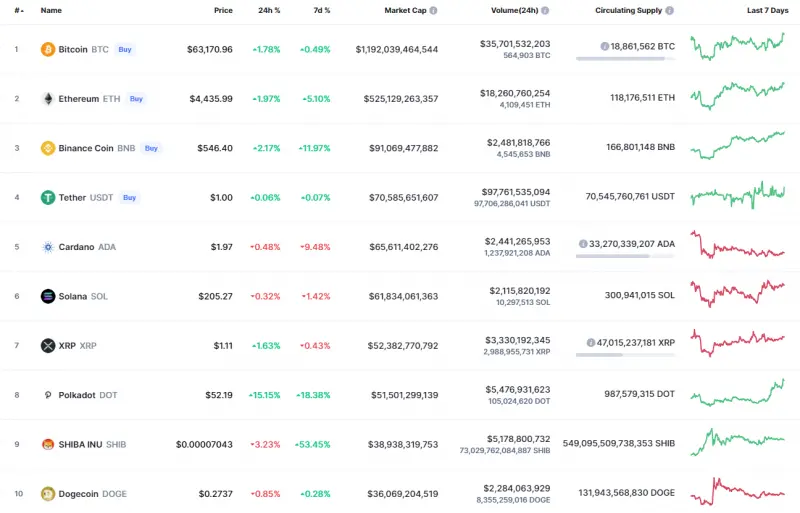Screen dimensions: 800x513
Task: Sort by the 24h % column header
Action: 269,10
